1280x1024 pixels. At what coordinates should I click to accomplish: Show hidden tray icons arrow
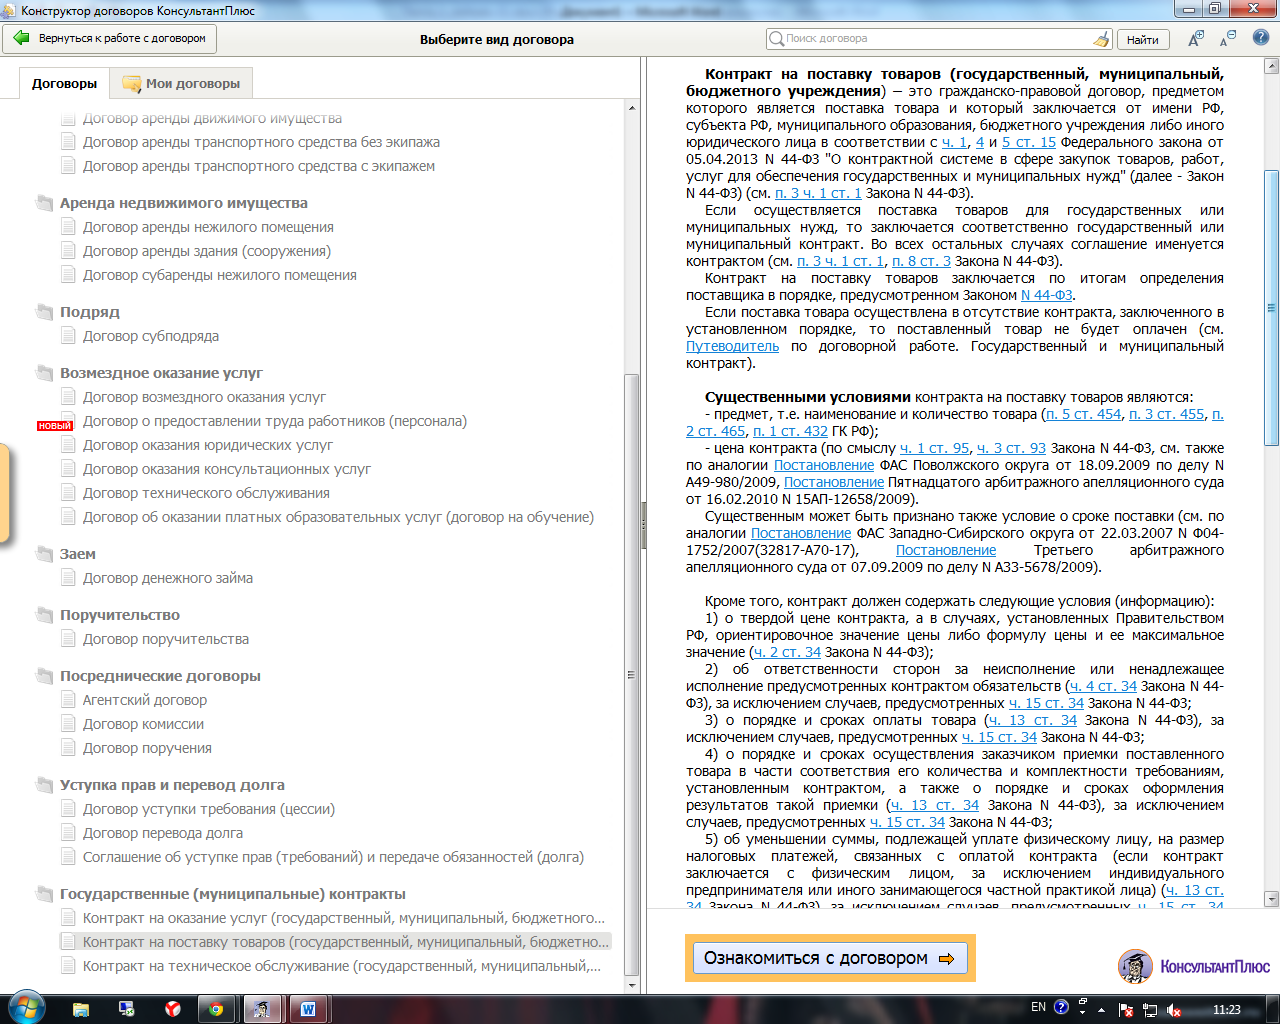pos(1102,1009)
